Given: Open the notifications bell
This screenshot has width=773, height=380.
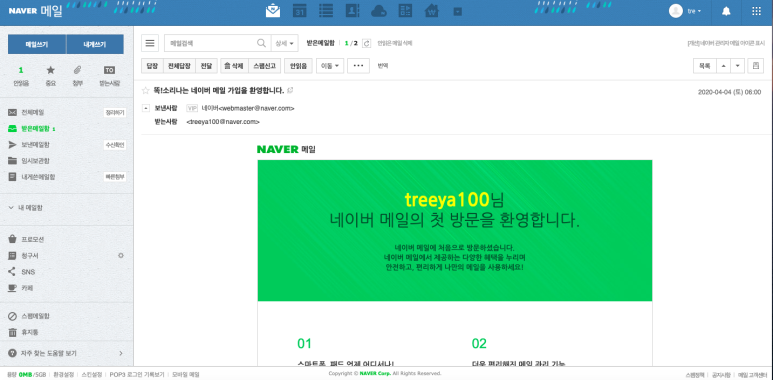Looking at the screenshot, I should pyautogui.click(x=726, y=11).
